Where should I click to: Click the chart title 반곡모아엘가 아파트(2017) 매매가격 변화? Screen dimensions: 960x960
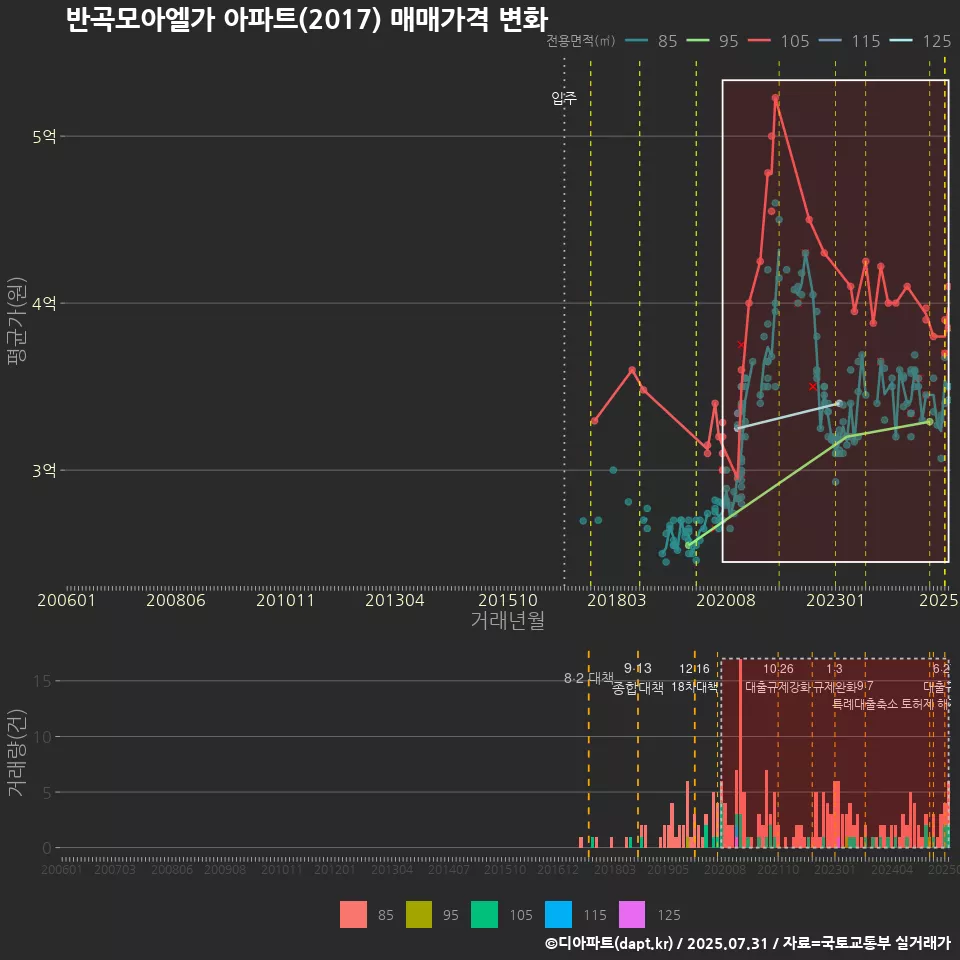[307, 19]
